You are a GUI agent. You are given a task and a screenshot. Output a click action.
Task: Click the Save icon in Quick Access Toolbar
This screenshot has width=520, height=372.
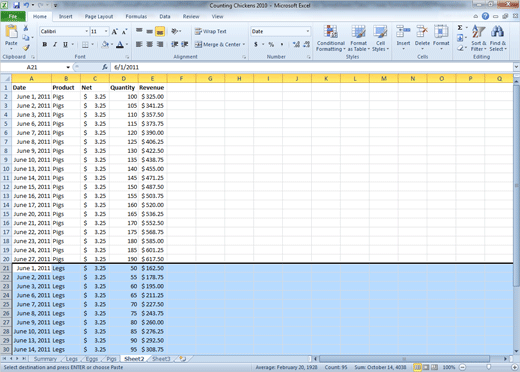coord(16,5)
